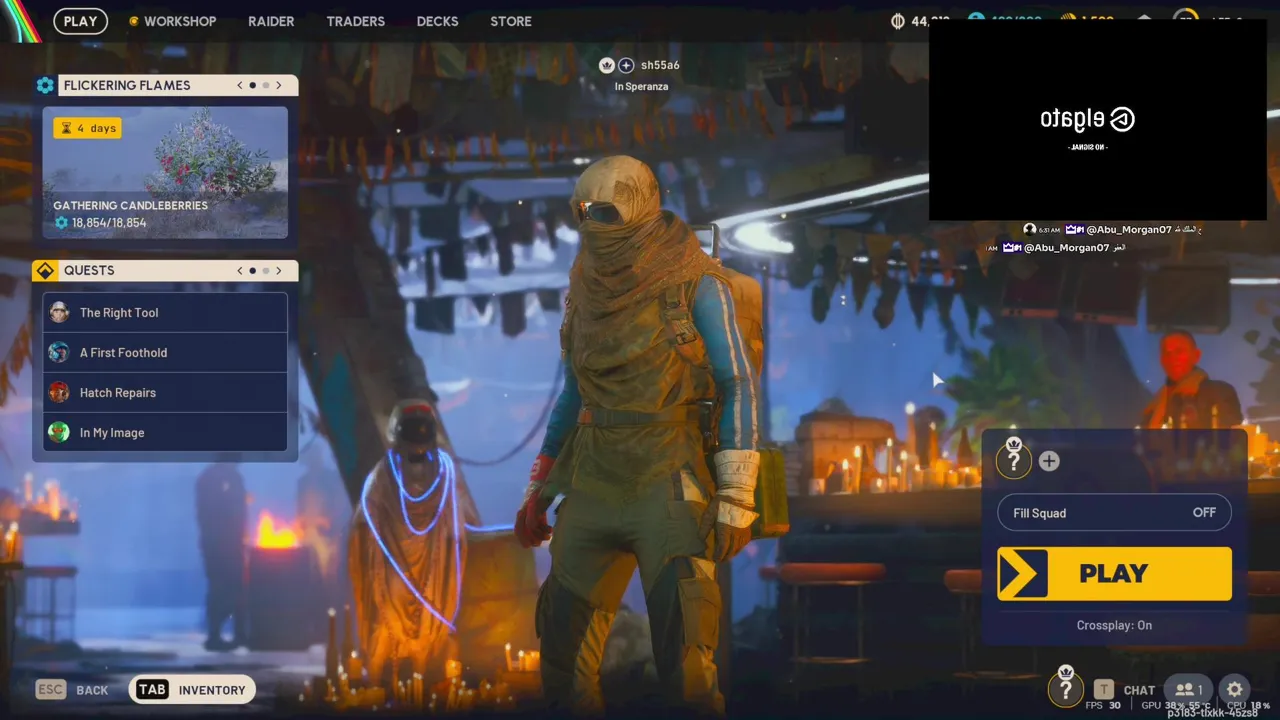Toggle Fill Squad OFF switch

coord(1114,513)
